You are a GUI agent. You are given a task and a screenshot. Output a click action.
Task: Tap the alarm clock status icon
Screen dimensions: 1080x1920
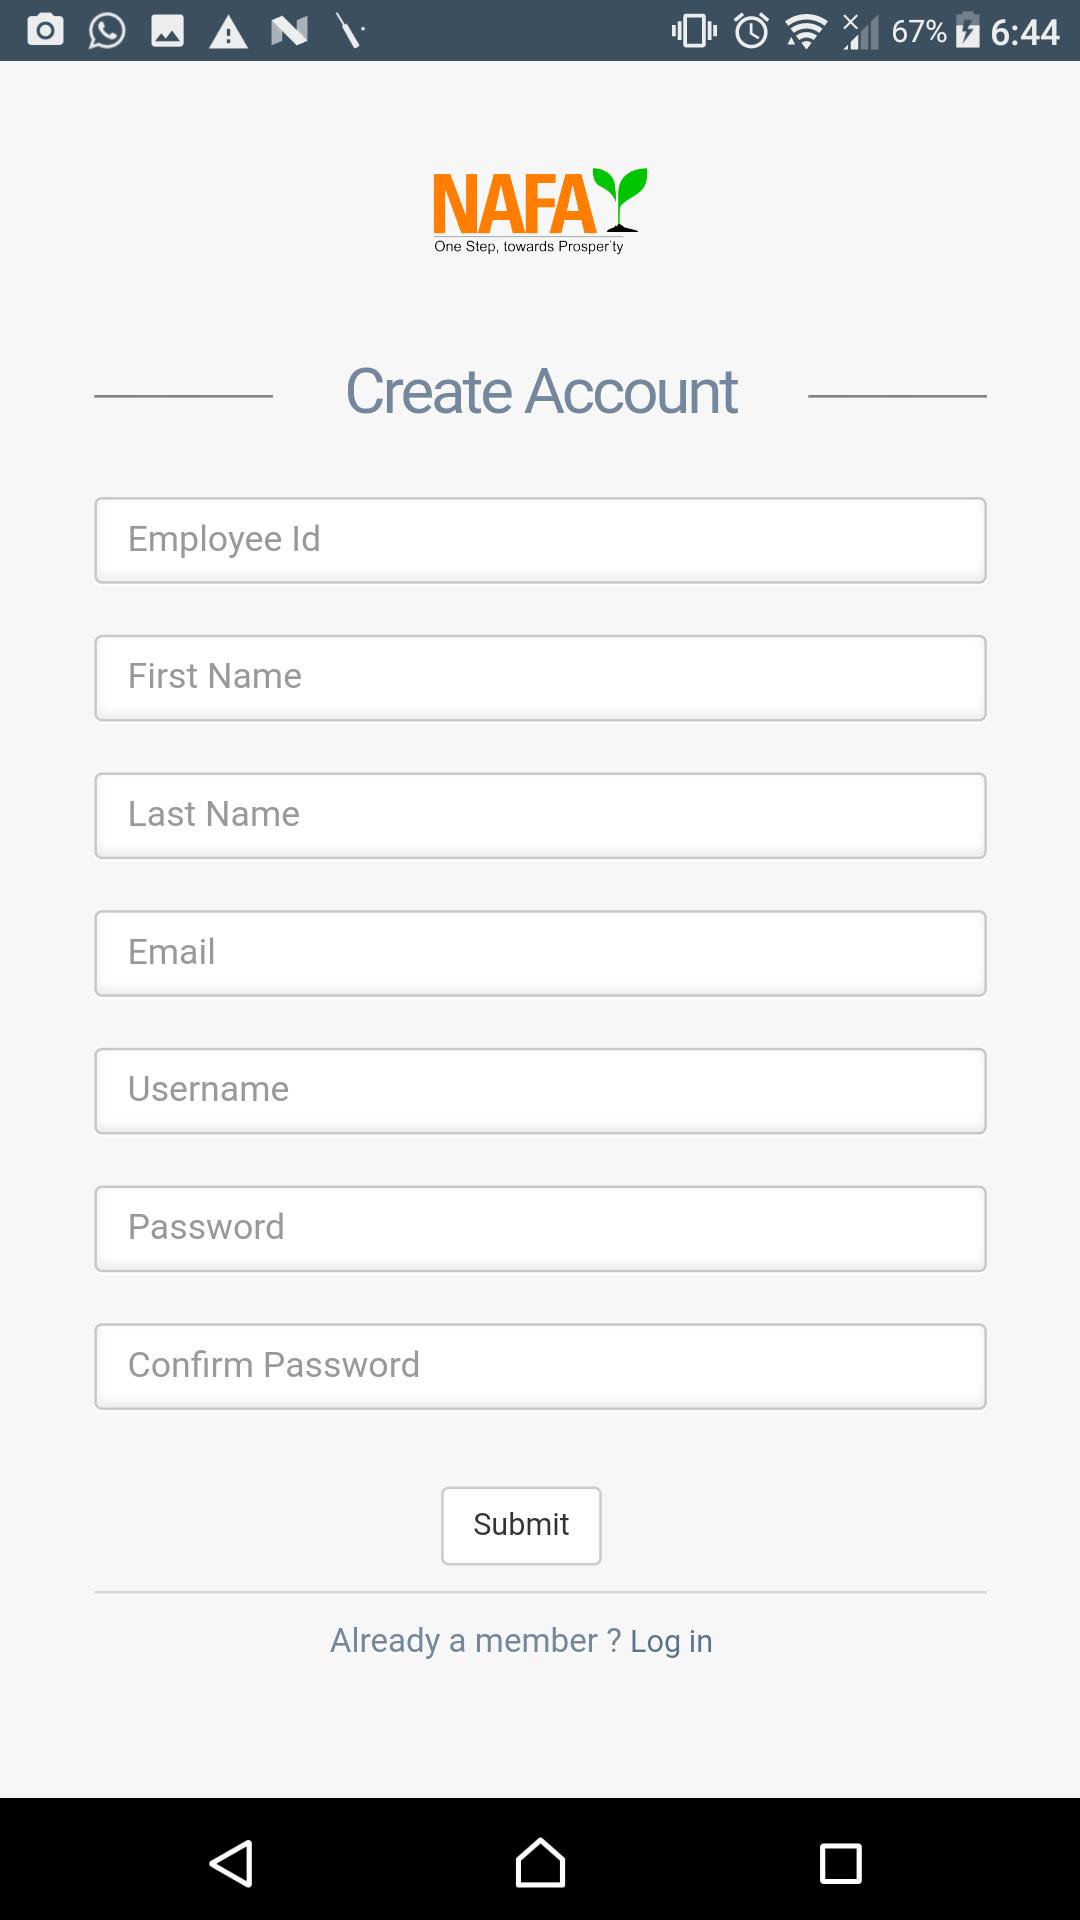pos(751,31)
